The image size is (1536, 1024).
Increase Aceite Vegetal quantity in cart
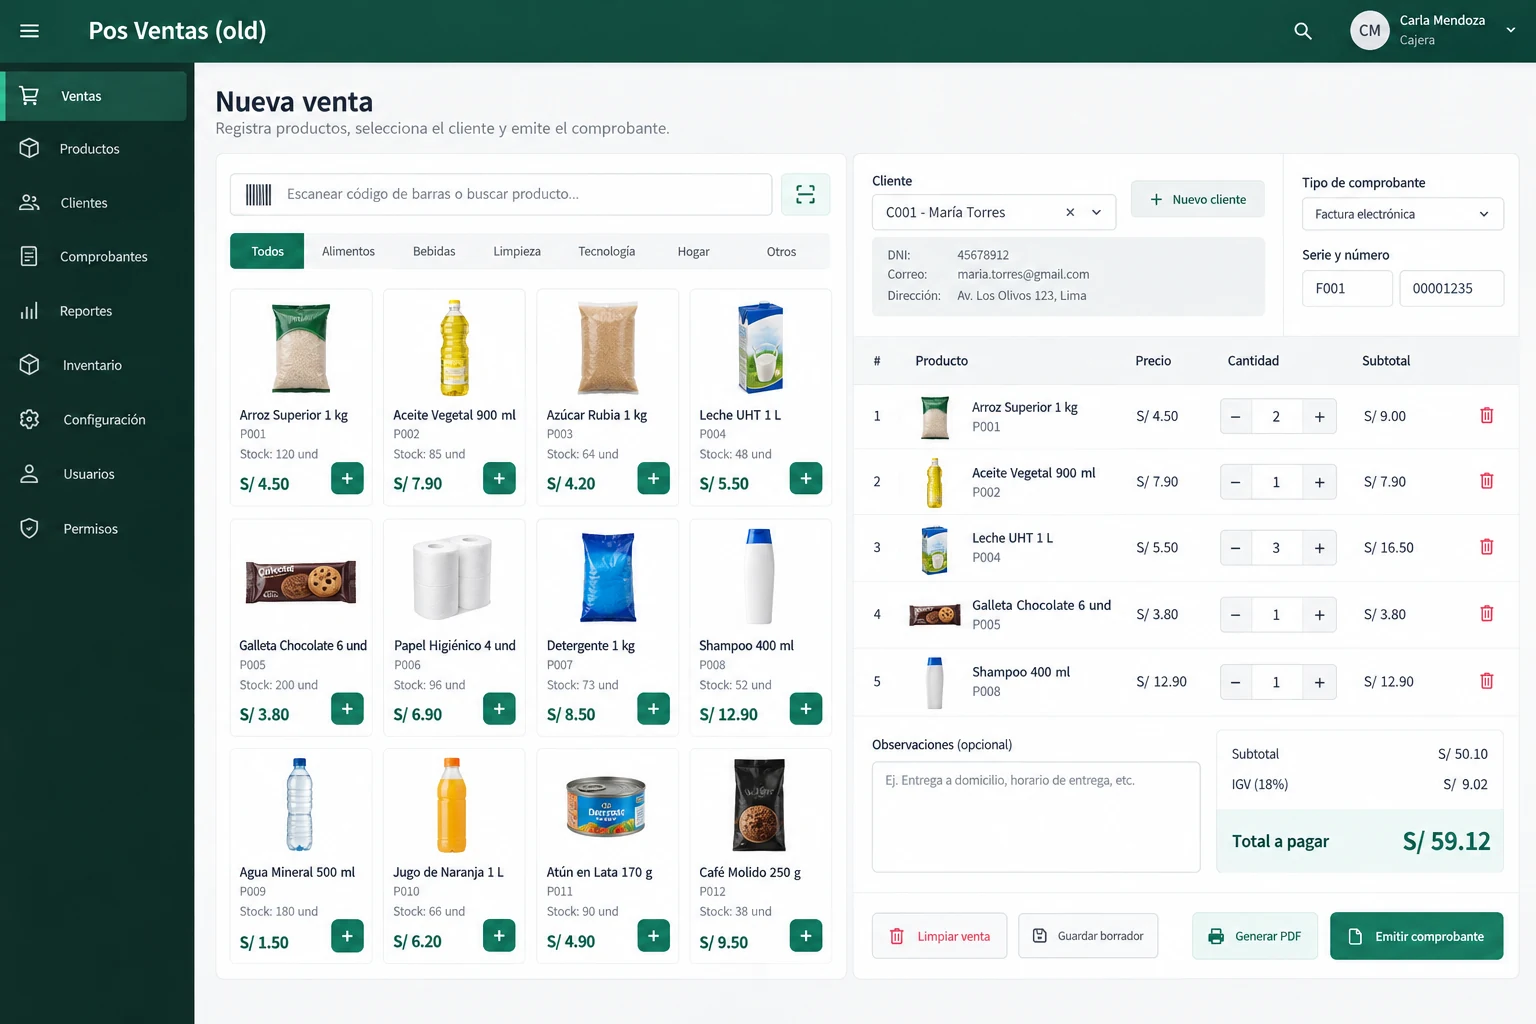click(x=1320, y=482)
